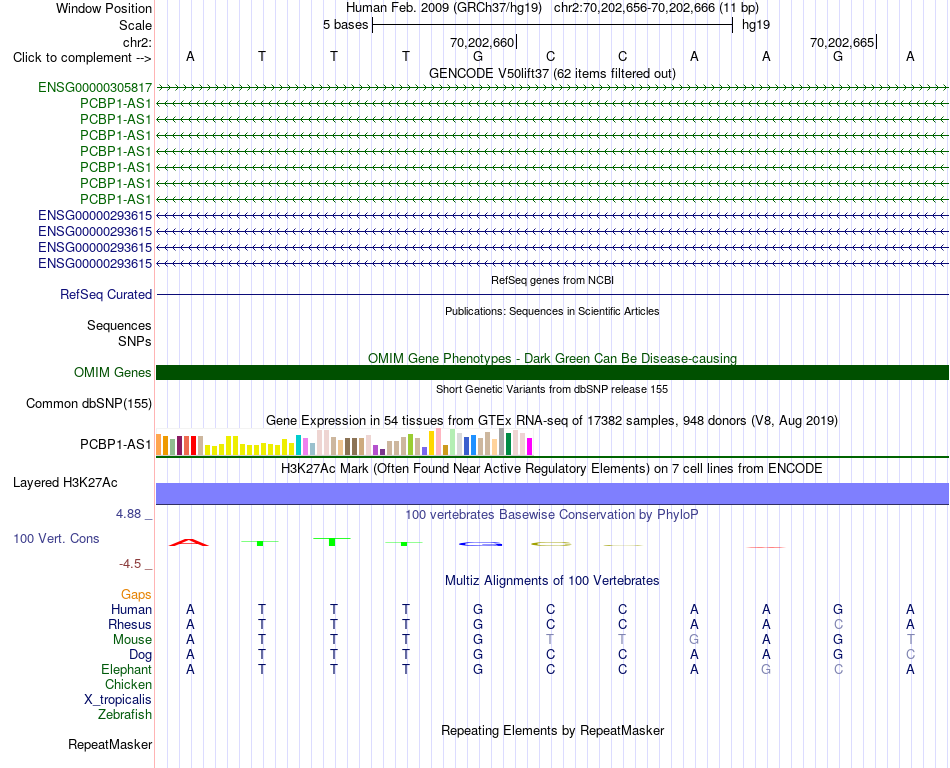
Task: Click the red A-shaped PhyloP conservation bar
Action: pyautogui.click(x=189, y=542)
